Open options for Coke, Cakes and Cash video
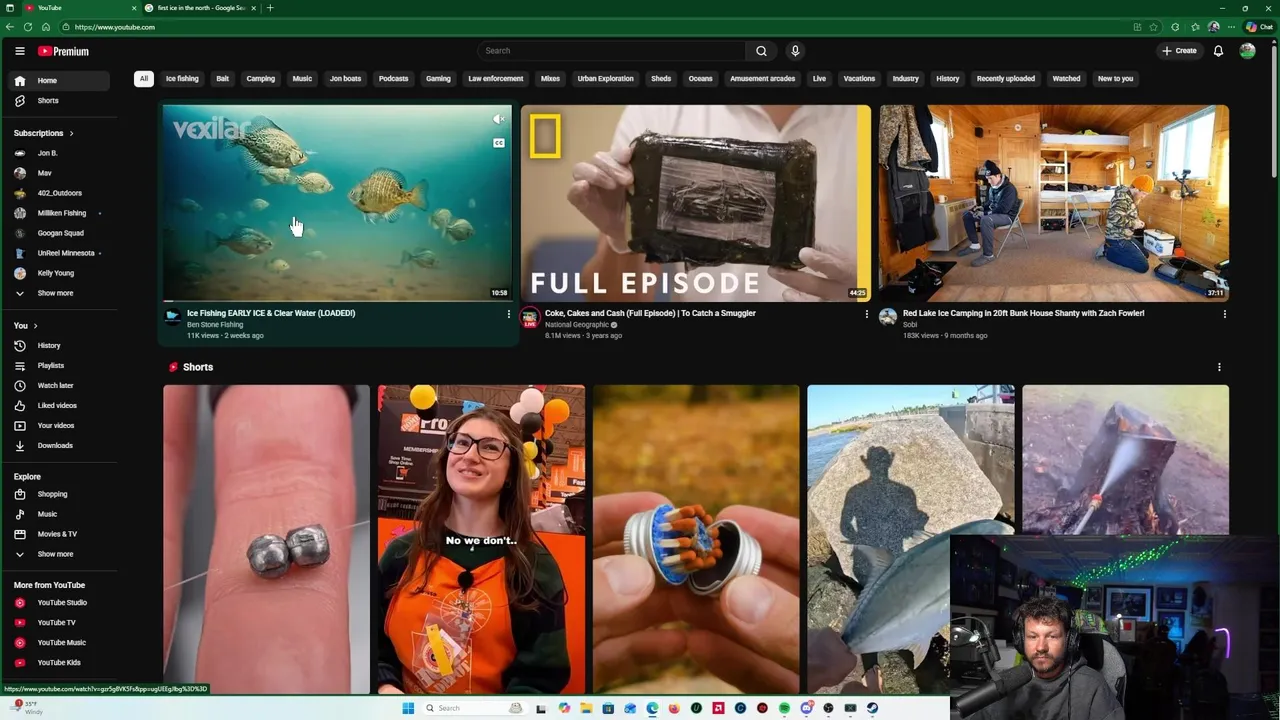Viewport: 1280px width, 720px height. click(866, 314)
